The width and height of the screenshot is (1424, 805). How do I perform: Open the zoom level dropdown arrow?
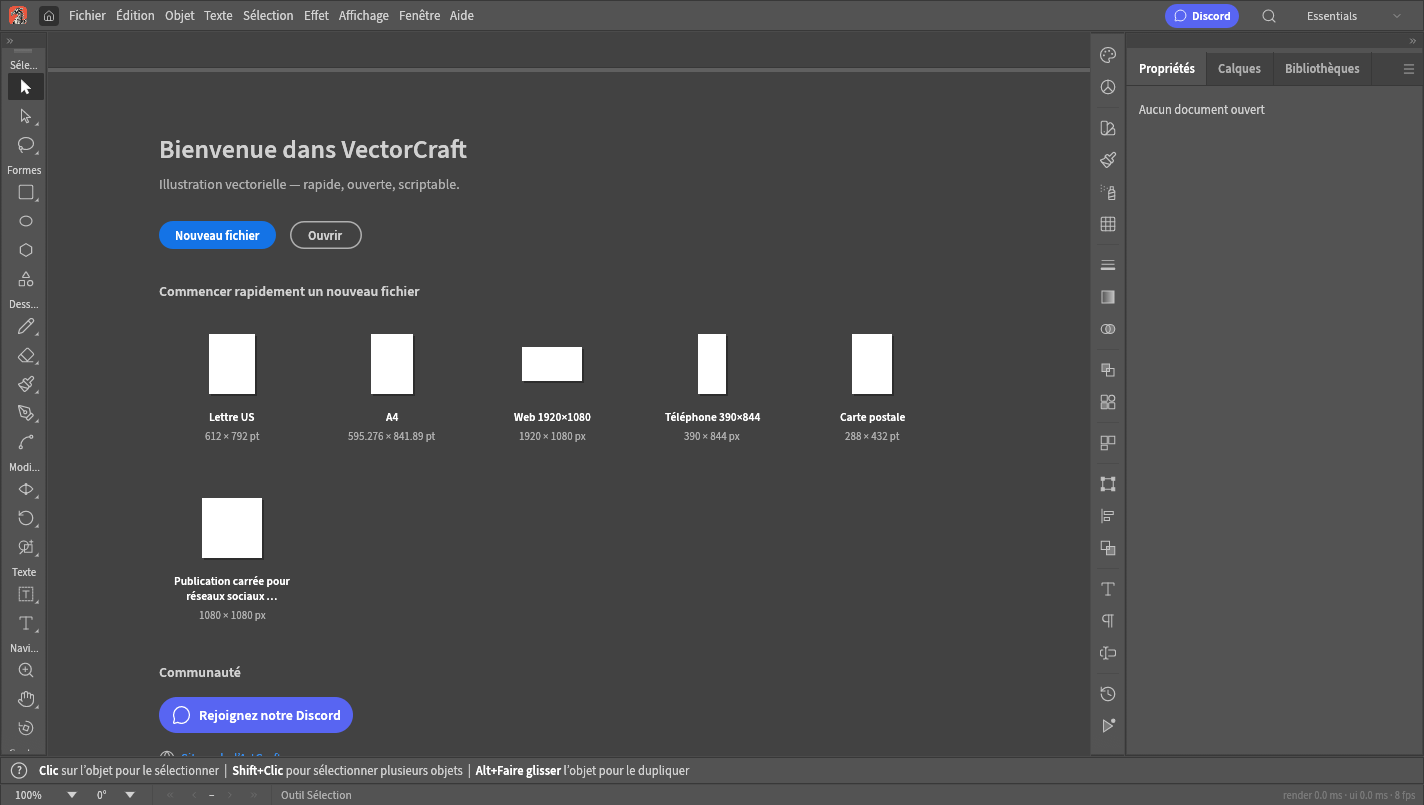point(72,795)
